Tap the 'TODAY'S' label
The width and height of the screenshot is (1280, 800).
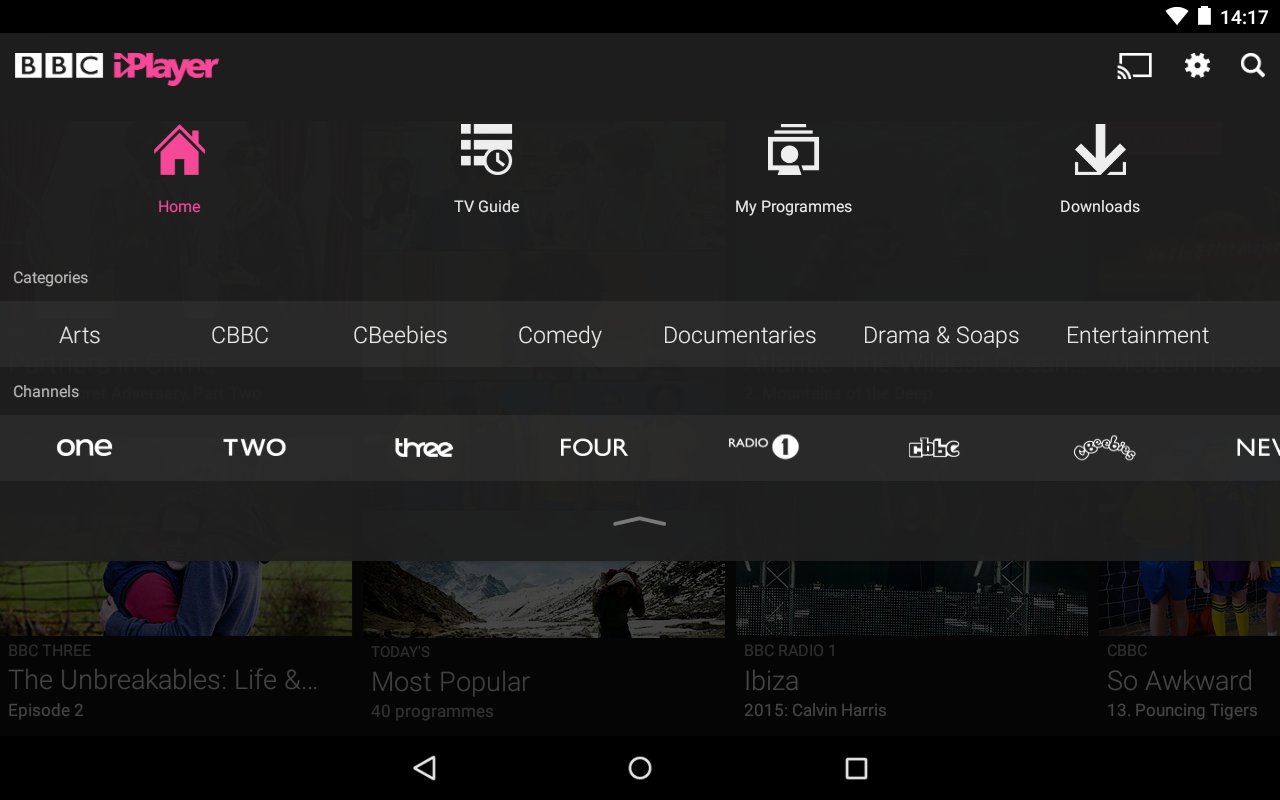(x=400, y=652)
